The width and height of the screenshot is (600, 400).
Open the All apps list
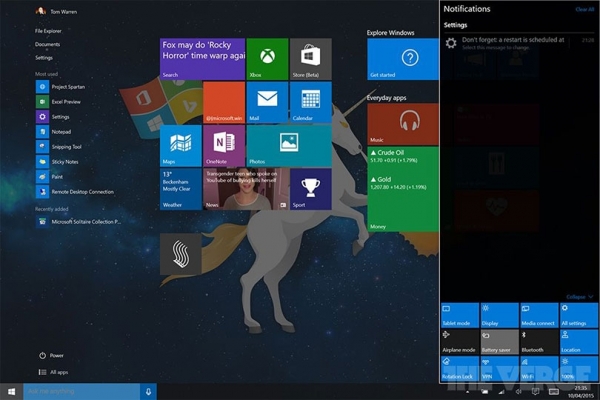(x=54, y=372)
